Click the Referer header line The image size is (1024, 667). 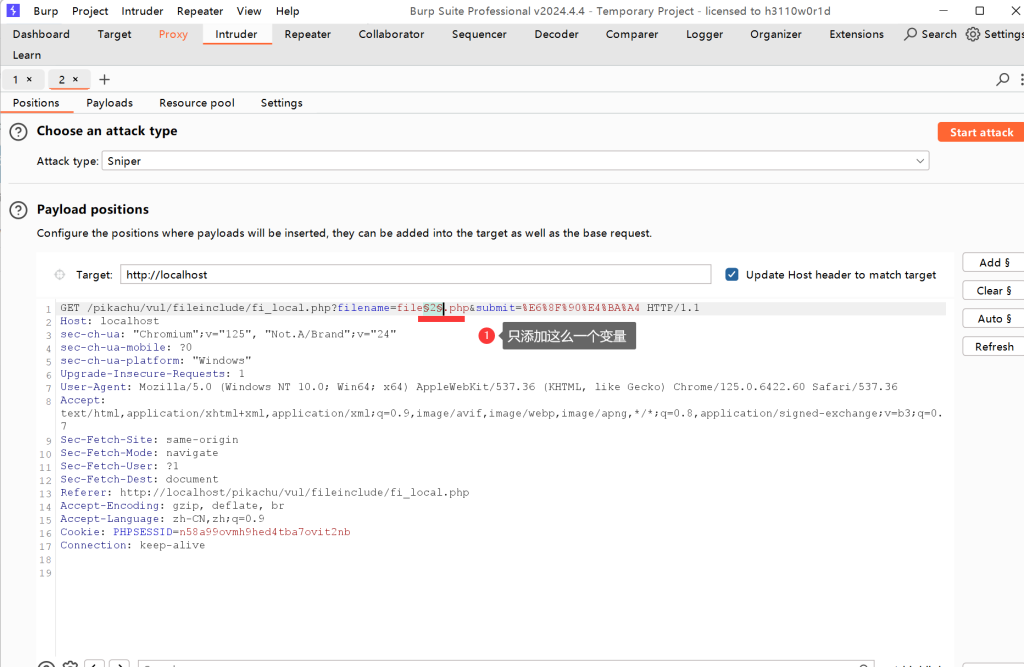tap(264, 492)
